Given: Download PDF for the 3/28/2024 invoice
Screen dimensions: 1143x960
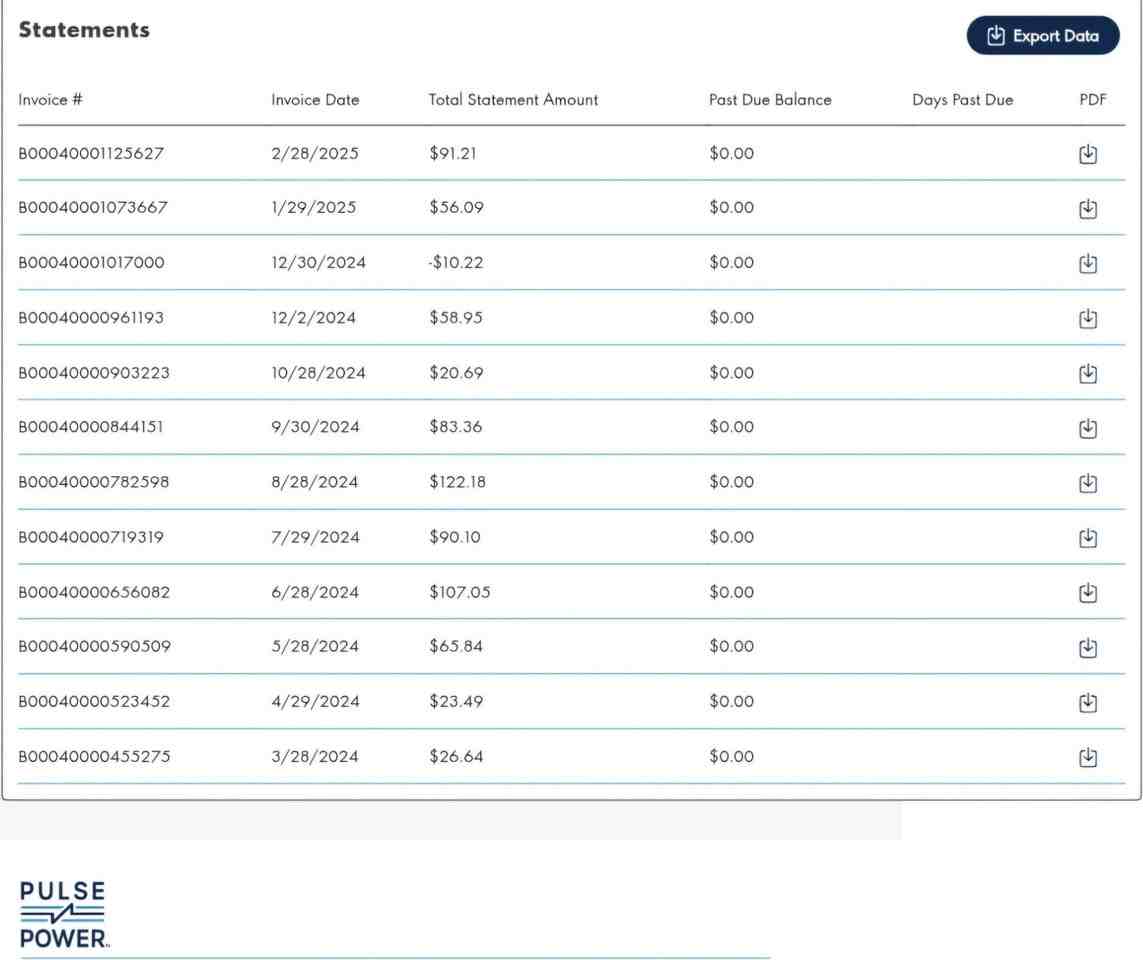Looking at the screenshot, I should click(x=1088, y=755).
